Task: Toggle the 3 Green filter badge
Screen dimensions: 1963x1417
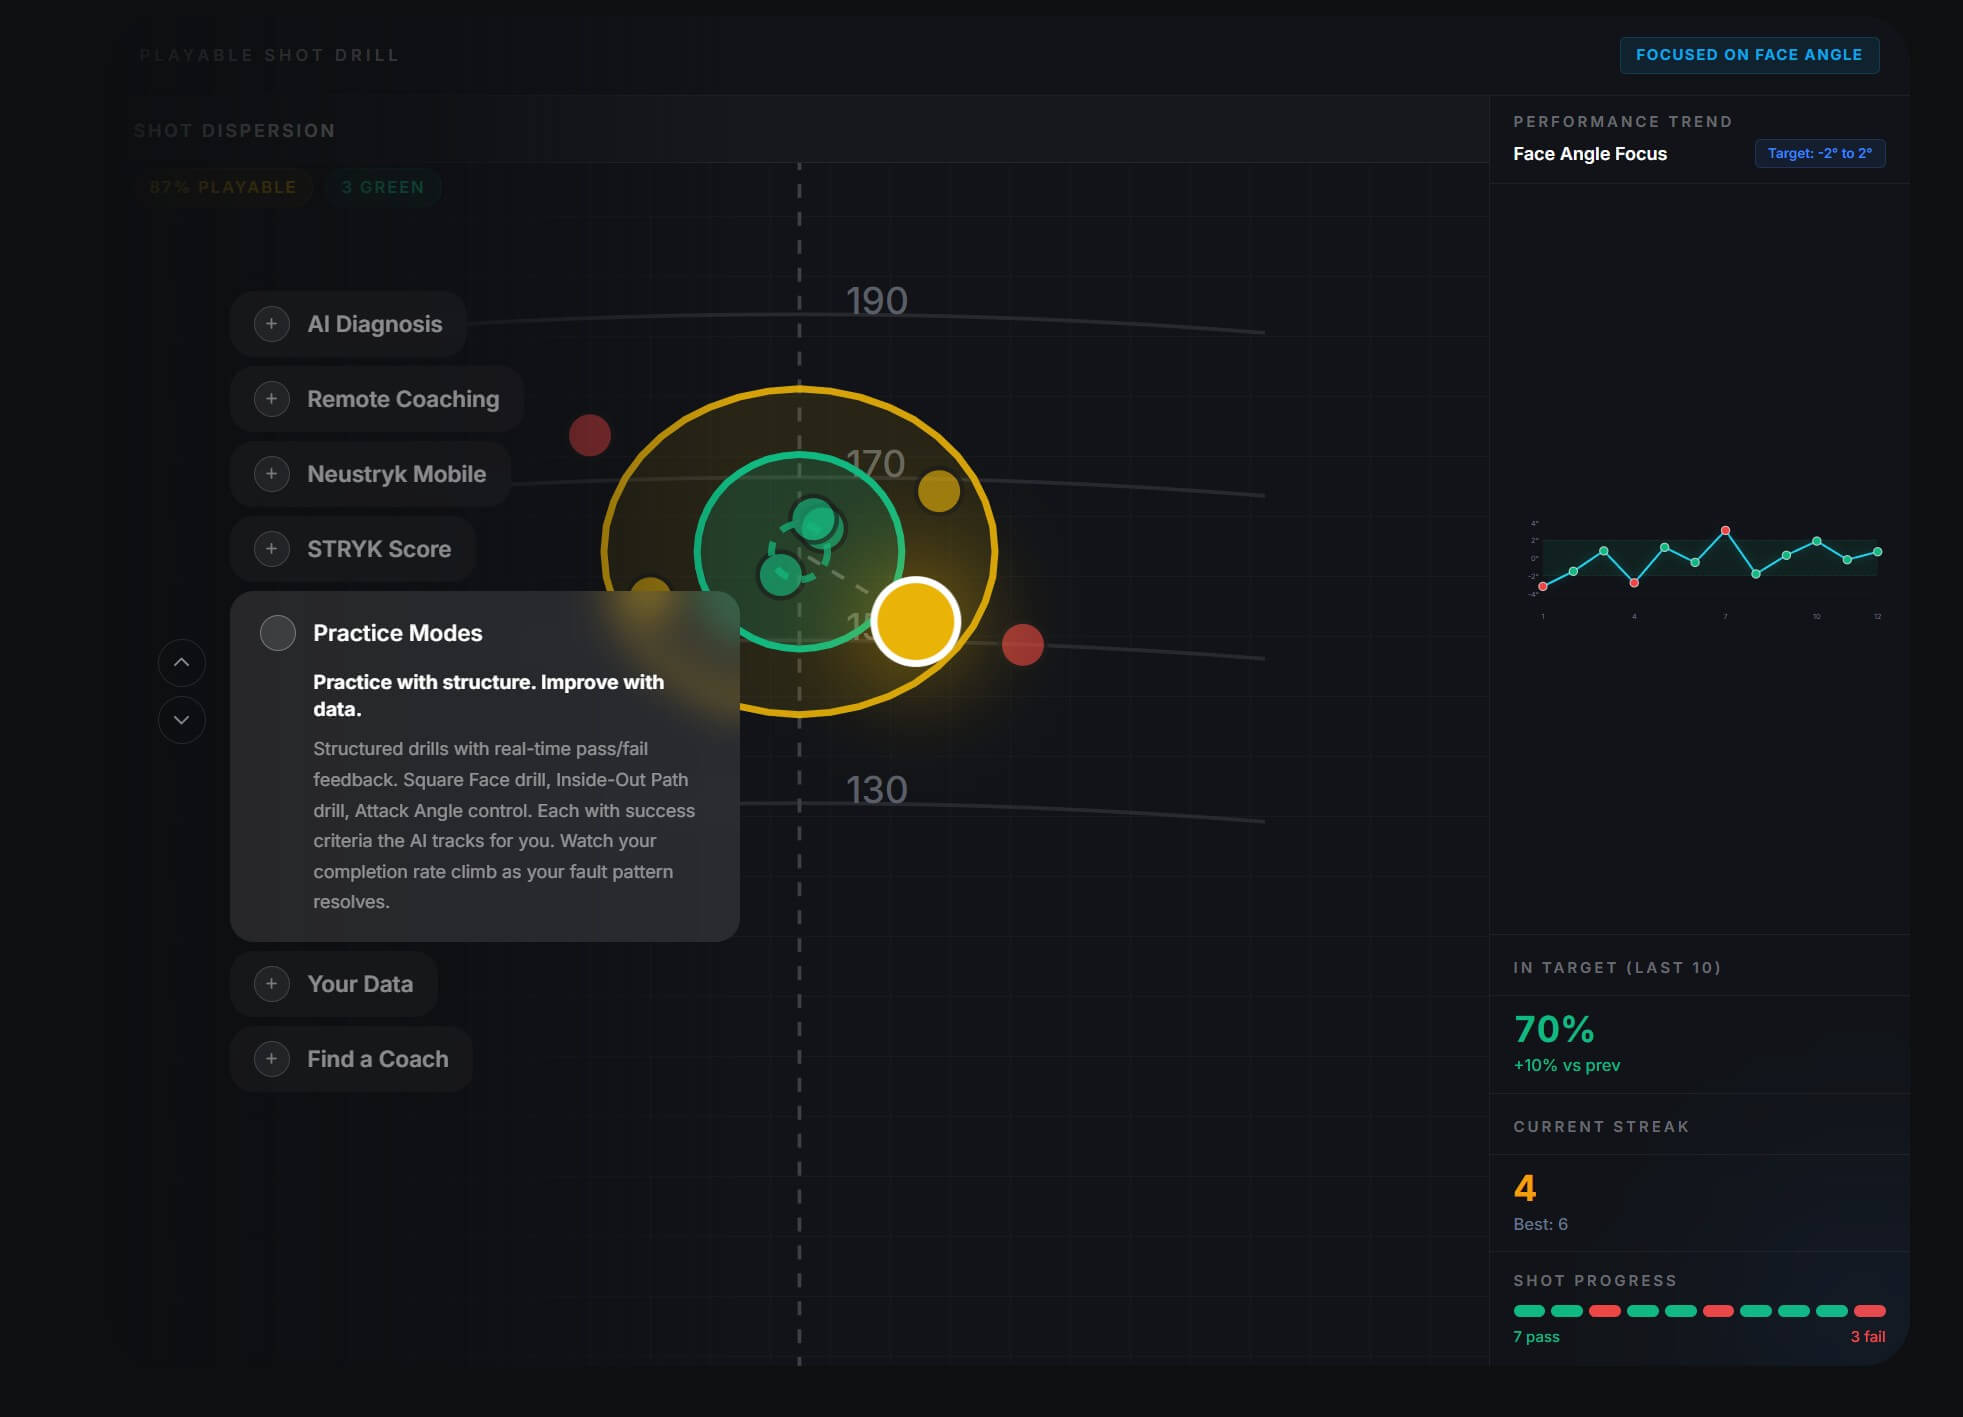Action: pyautogui.click(x=382, y=187)
